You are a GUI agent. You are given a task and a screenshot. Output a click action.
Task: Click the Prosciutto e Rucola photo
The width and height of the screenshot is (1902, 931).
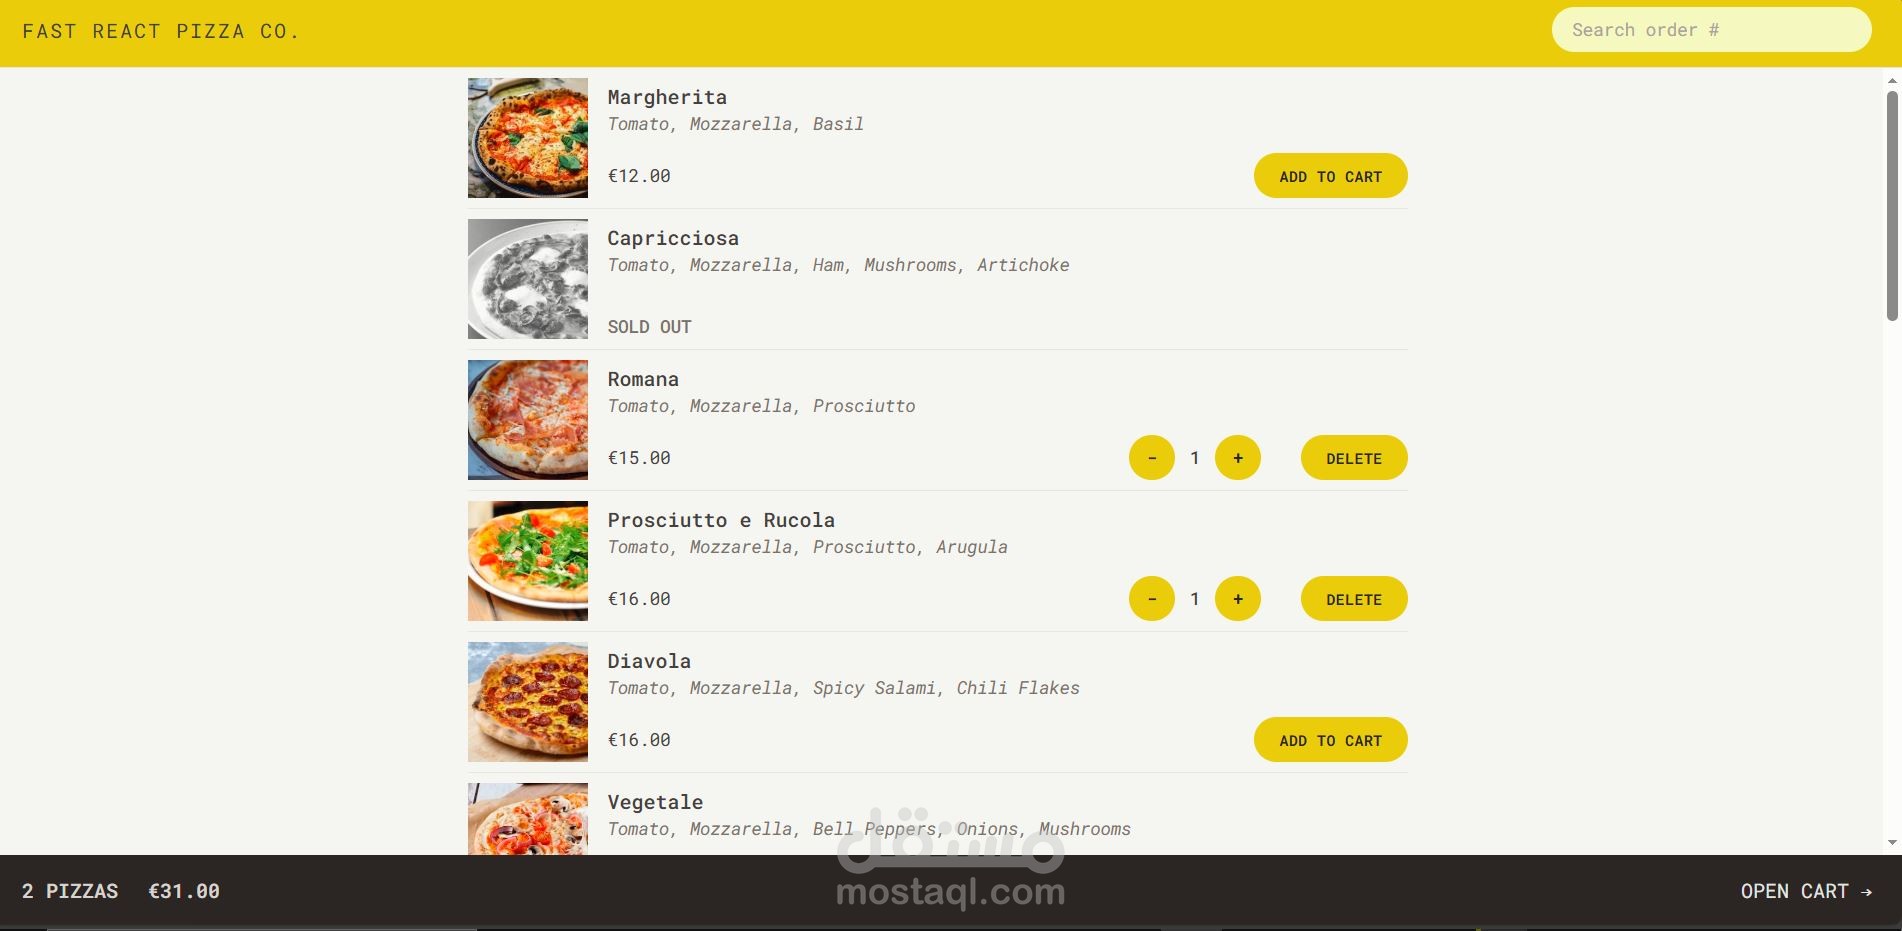click(x=528, y=561)
